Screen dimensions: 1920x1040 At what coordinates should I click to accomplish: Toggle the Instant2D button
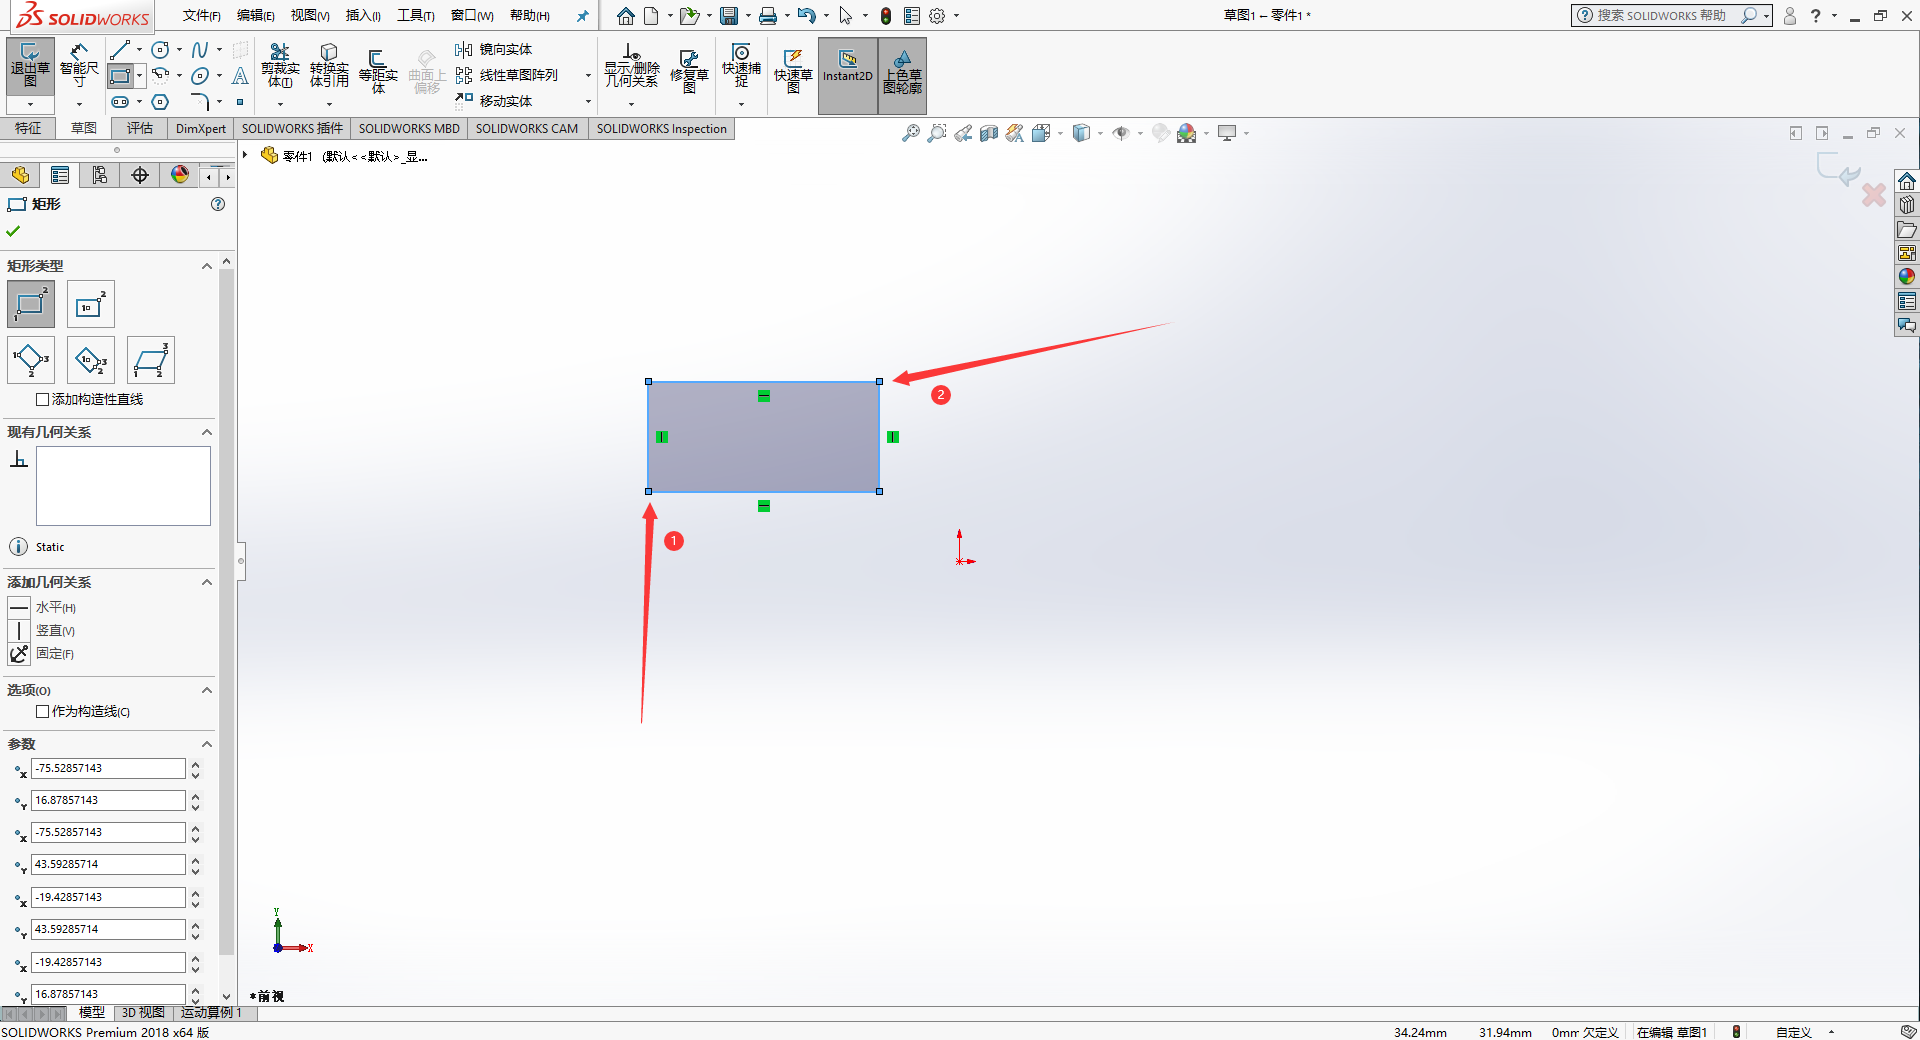pos(848,76)
